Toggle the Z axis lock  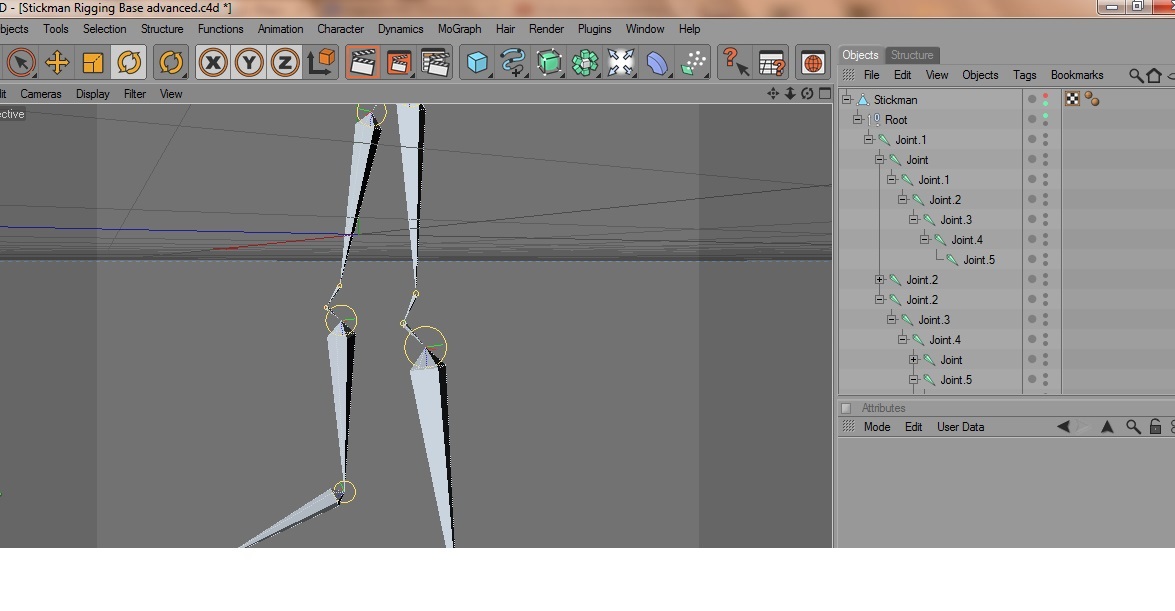coord(285,62)
